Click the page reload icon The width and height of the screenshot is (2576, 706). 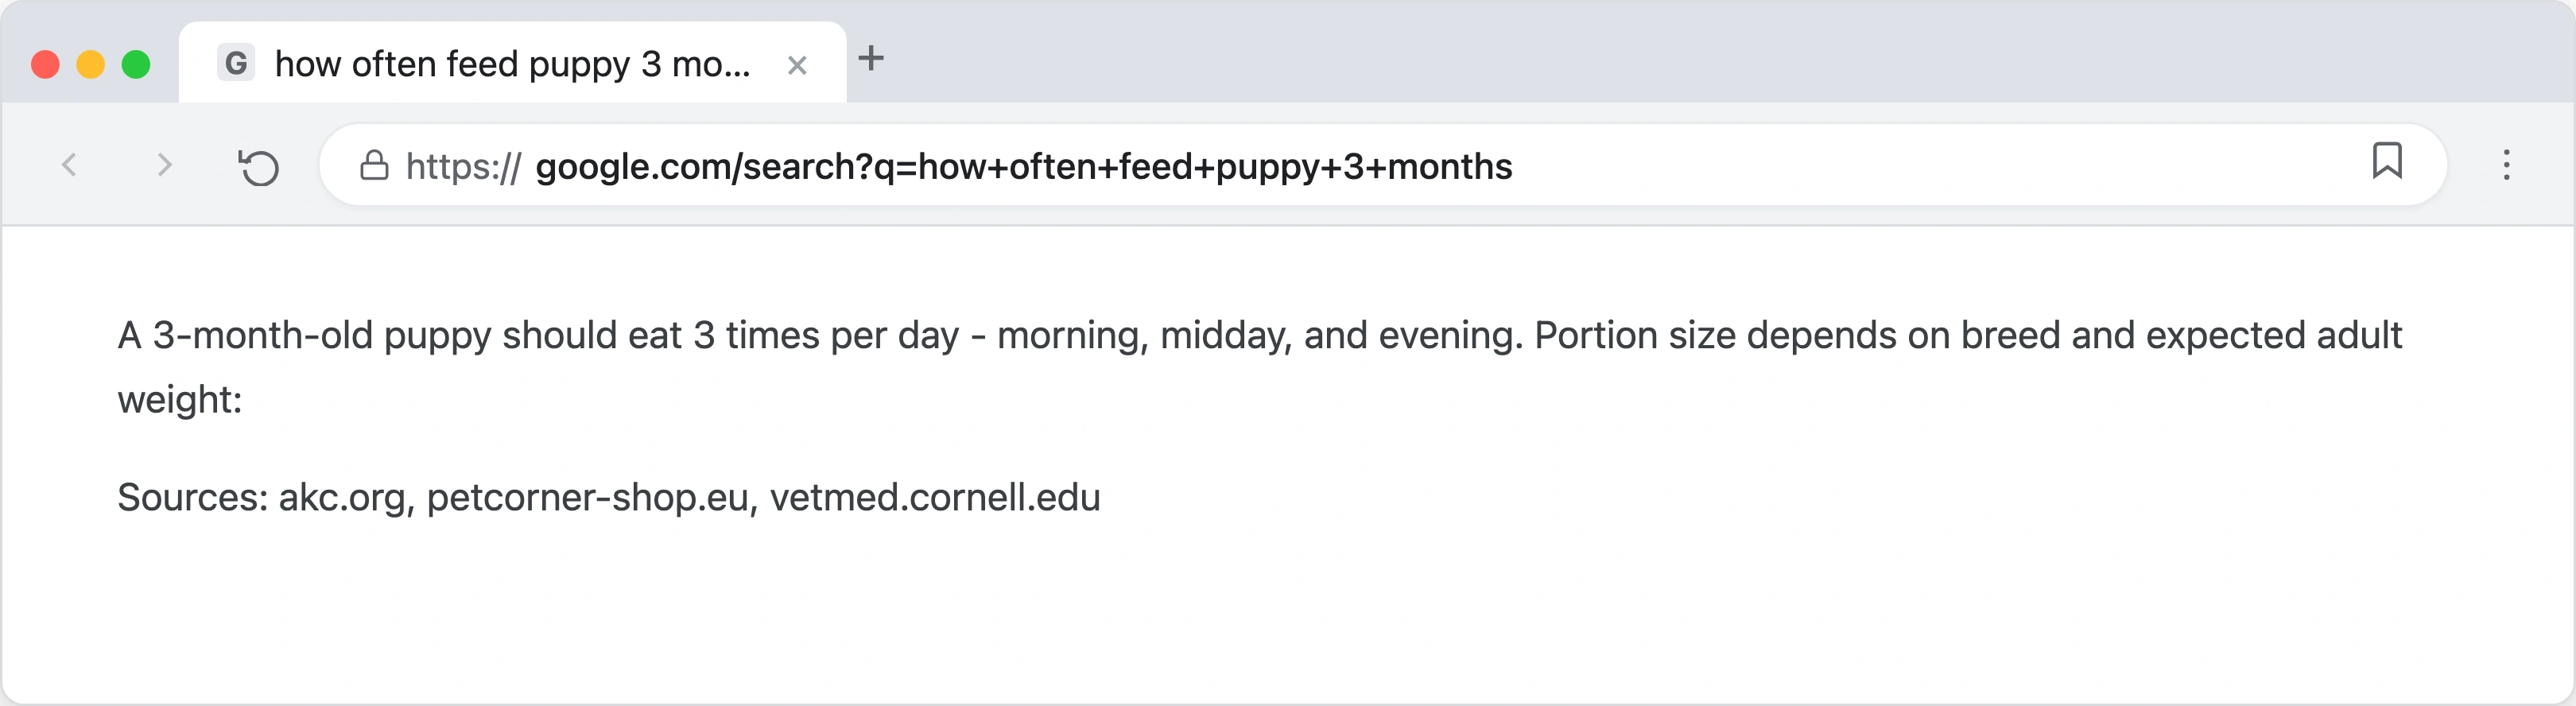click(259, 166)
